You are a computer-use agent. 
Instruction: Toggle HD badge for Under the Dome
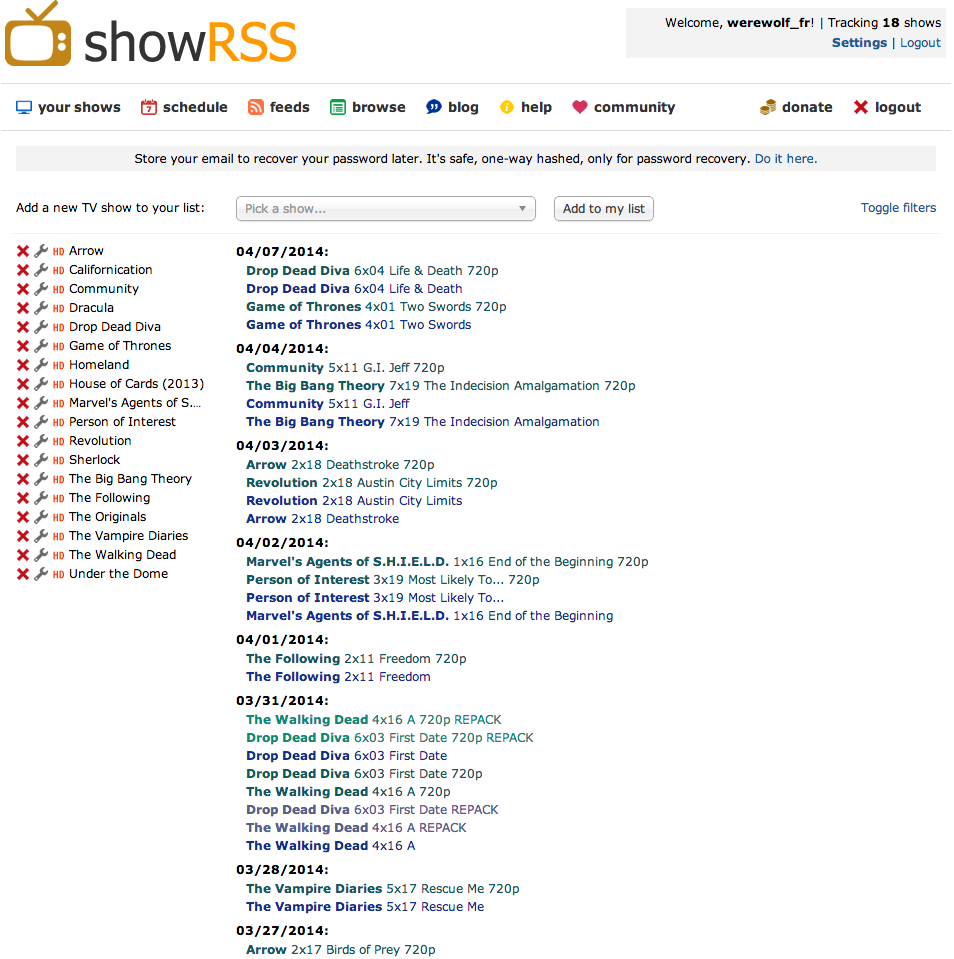click(x=59, y=574)
